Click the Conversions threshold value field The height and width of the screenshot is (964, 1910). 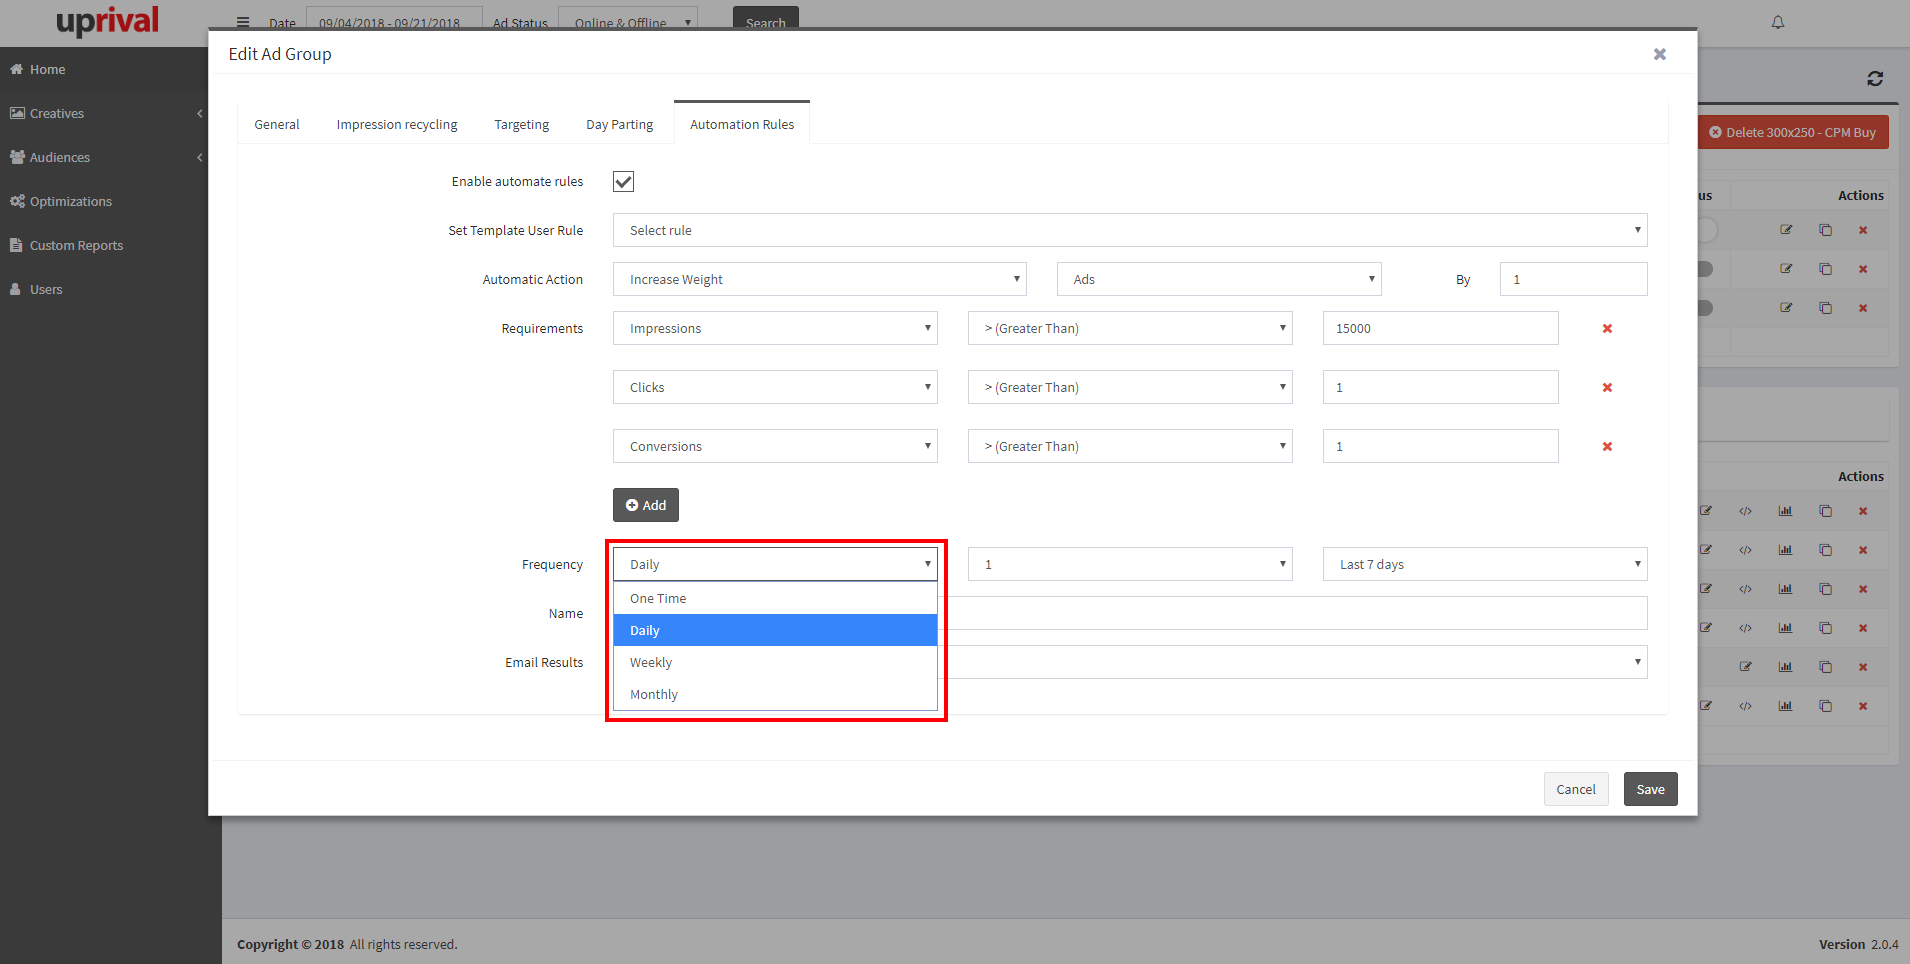pyautogui.click(x=1441, y=446)
